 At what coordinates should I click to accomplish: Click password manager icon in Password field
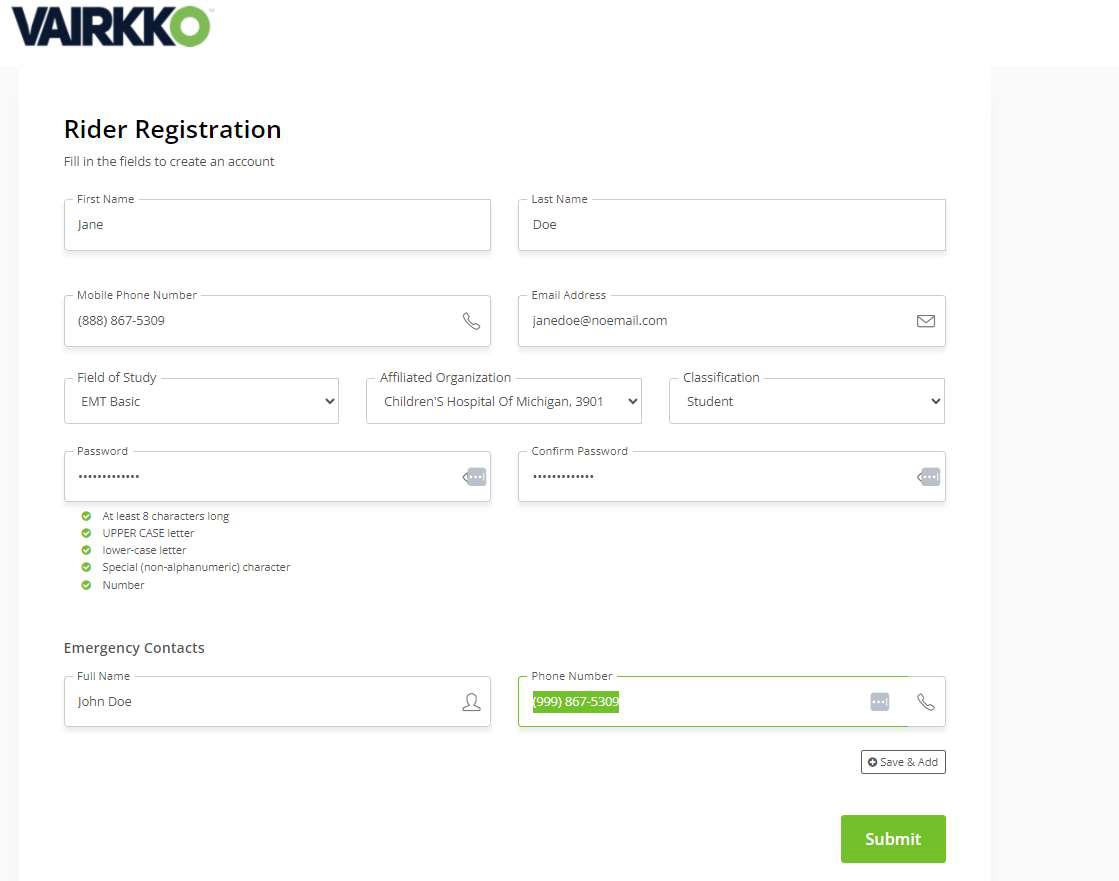(x=476, y=477)
